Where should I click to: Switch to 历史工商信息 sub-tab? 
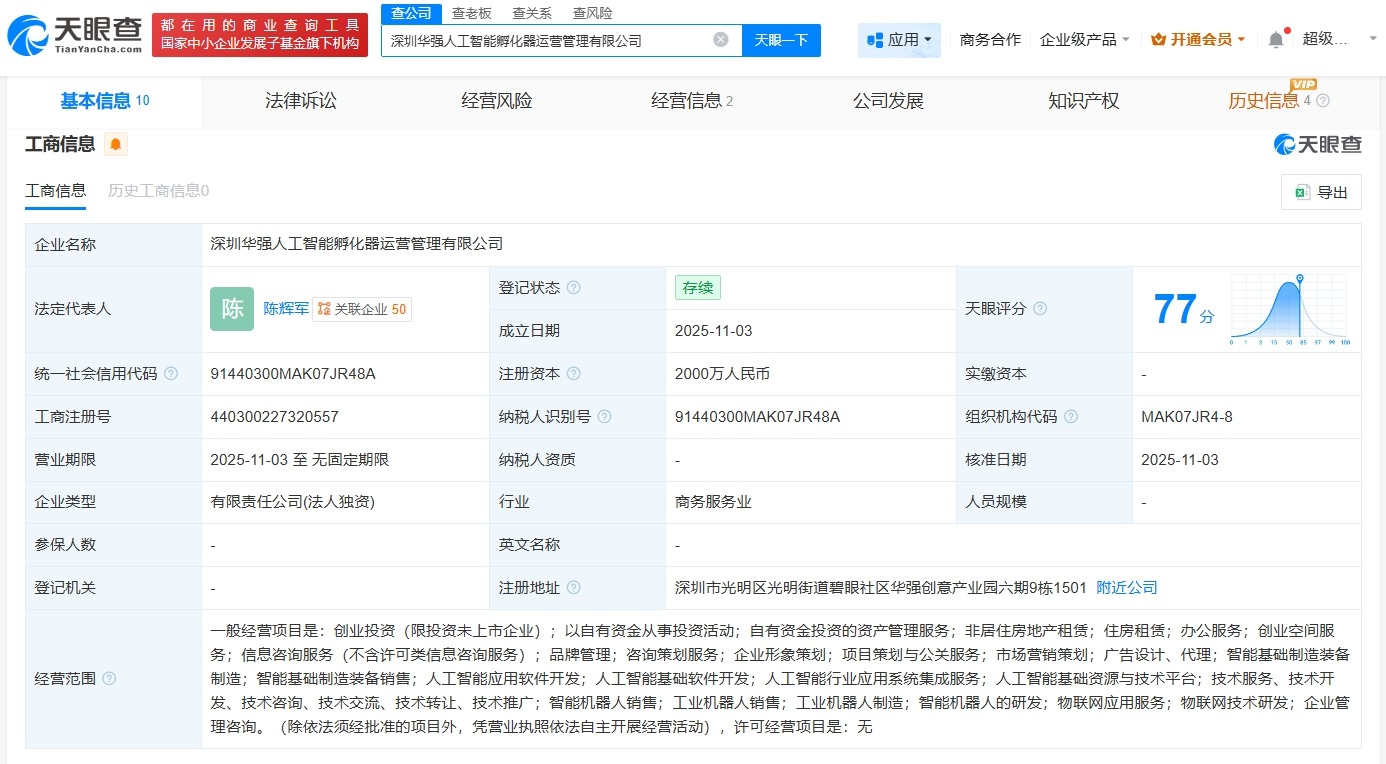point(156,190)
